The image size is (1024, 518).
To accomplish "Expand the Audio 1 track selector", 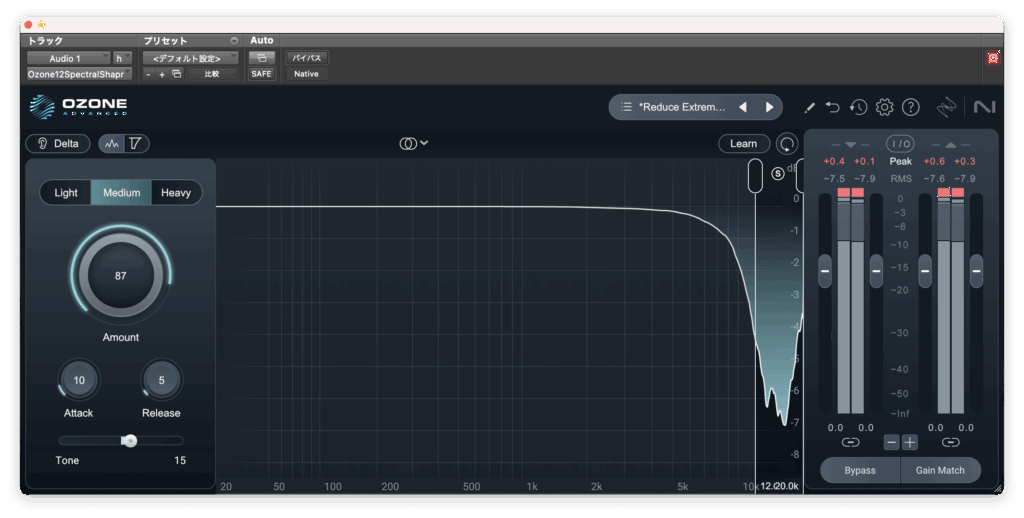I will pyautogui.click(x=68, y=59).
